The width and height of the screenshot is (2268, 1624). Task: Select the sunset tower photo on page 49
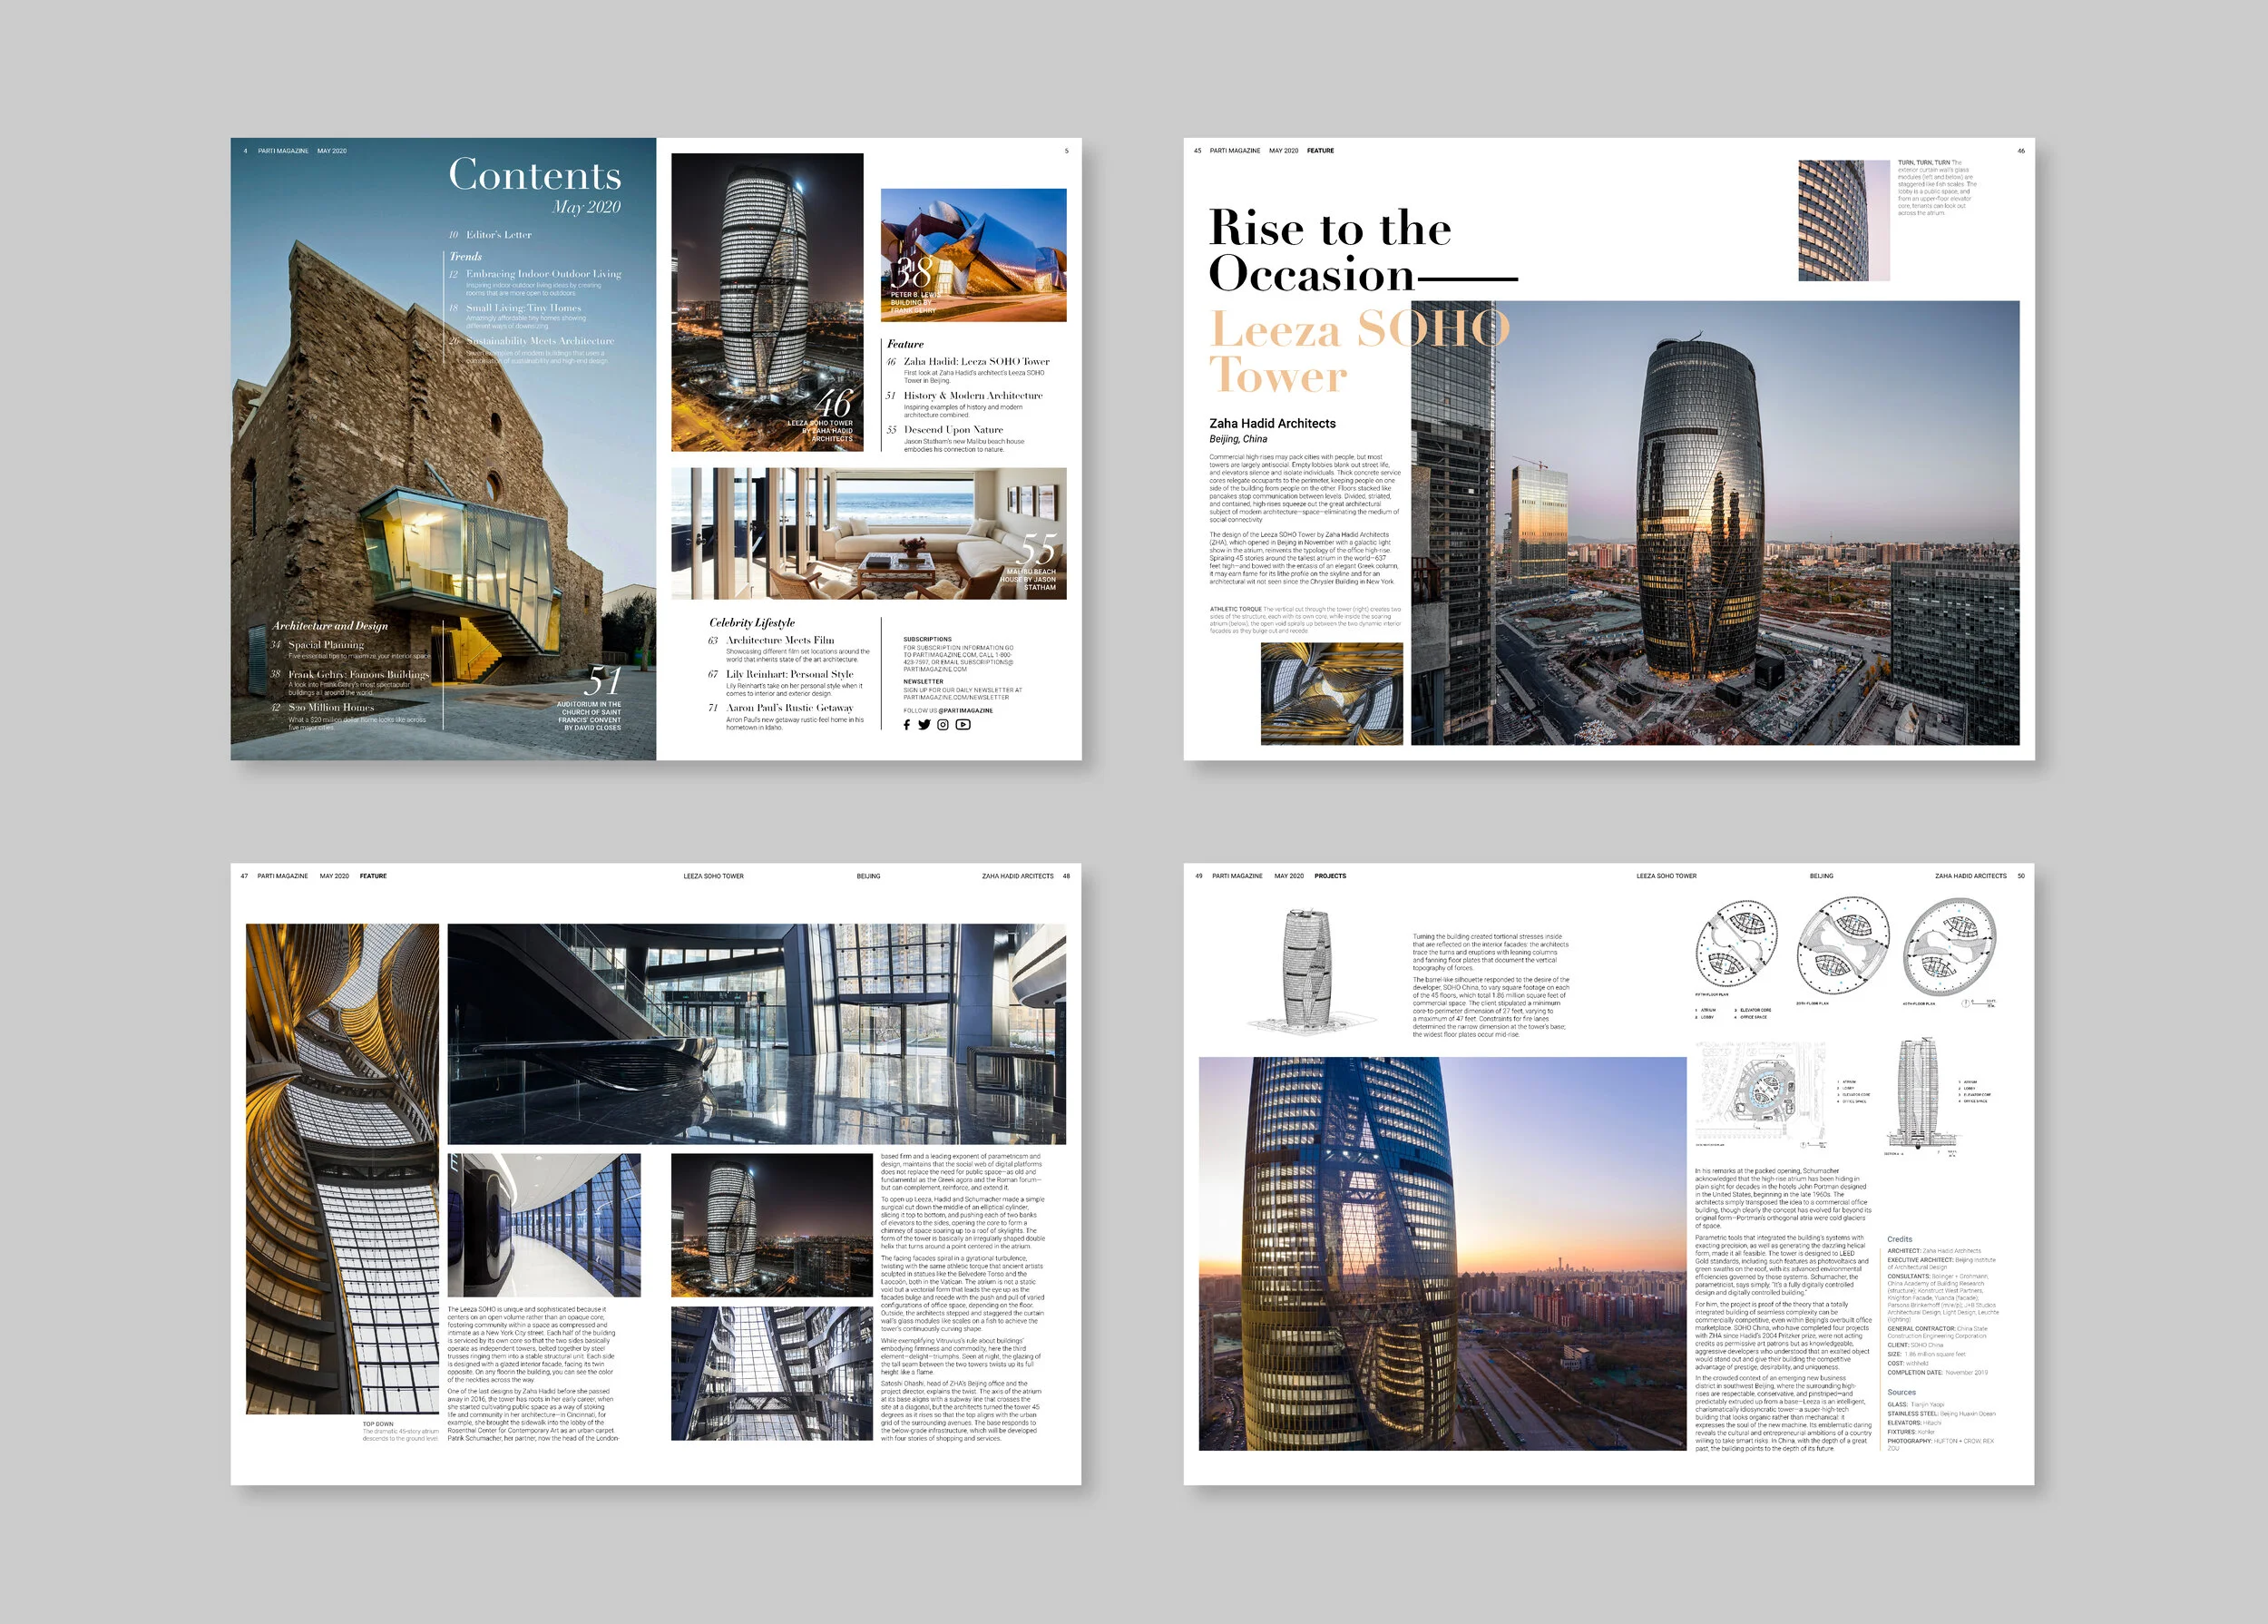tap(1442, 1254)
